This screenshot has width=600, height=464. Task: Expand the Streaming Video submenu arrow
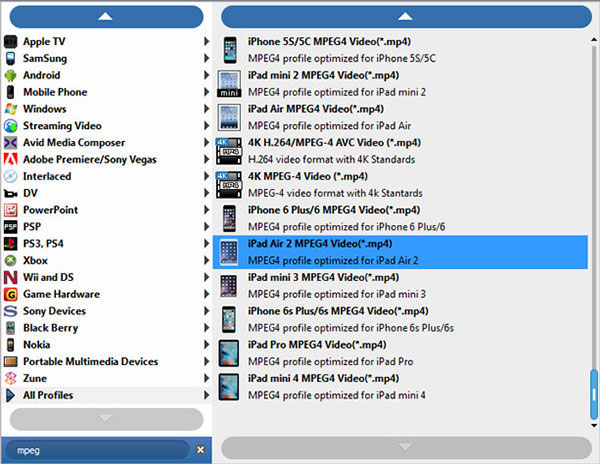(x=206, y=126)
